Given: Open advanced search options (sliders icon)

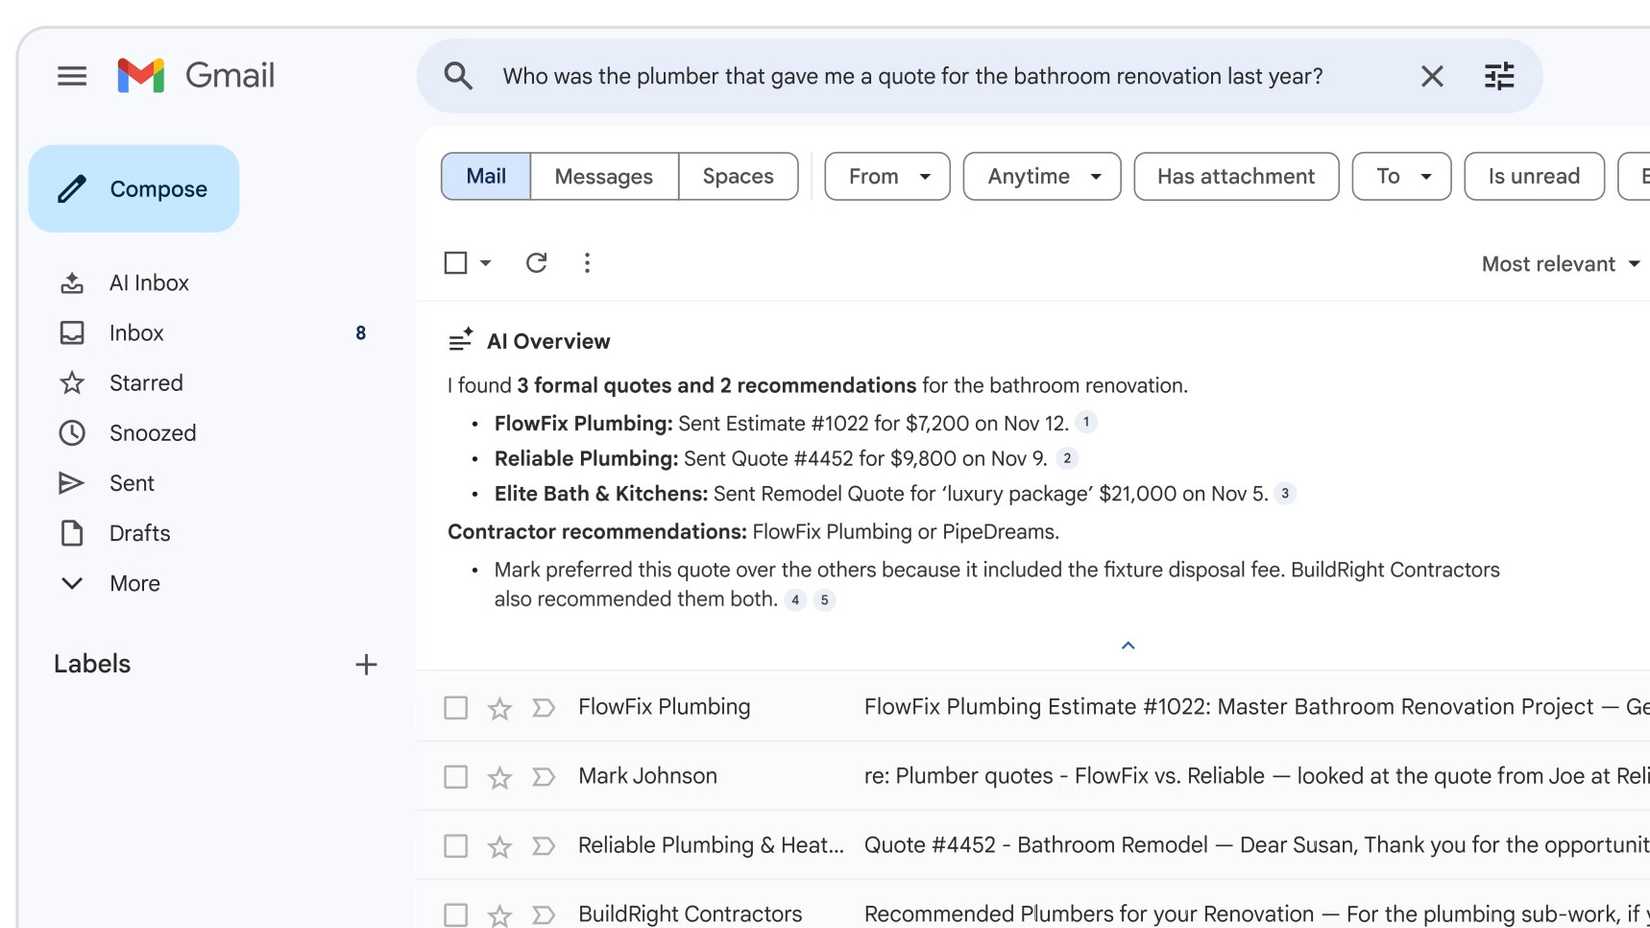Looking at the screenshot, I should (x=1498, y=75).
